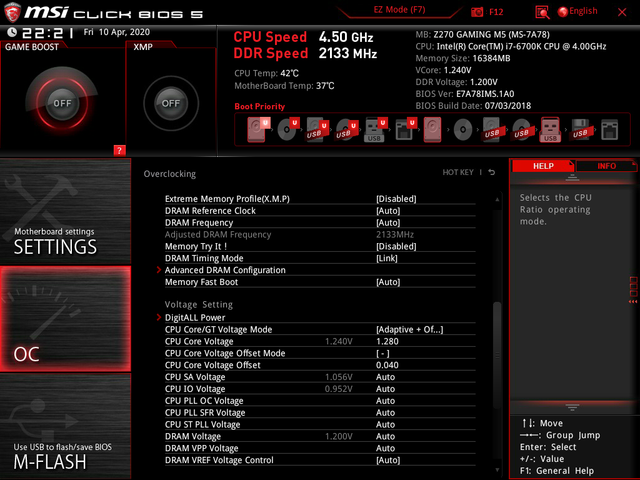640x480 pixels.
Task: Open DRAM Reference Clock [Auto] option
Action: (x=388, y=211)
